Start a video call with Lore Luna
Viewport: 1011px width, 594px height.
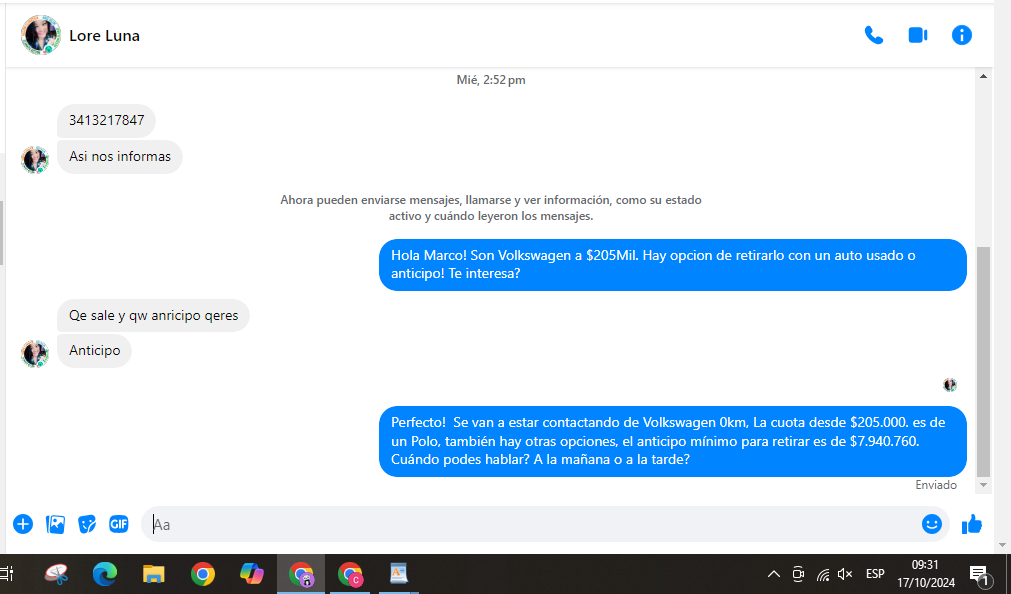tap(918, 35)
